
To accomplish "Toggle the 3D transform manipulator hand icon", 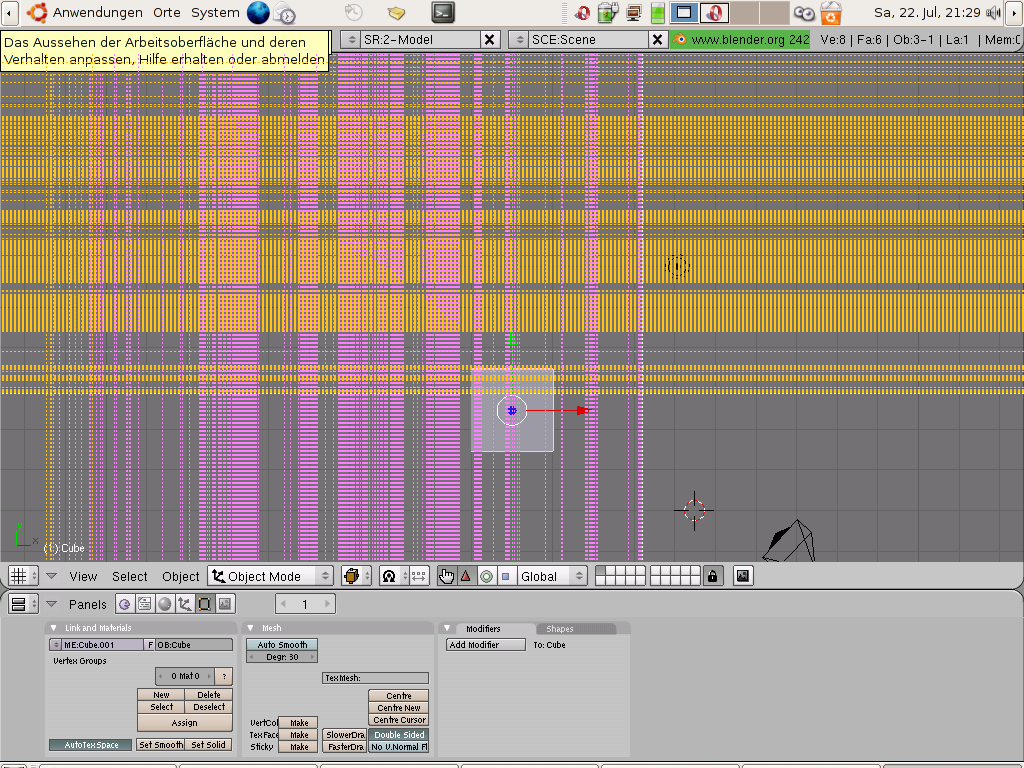I will click(x=447, y=576).
